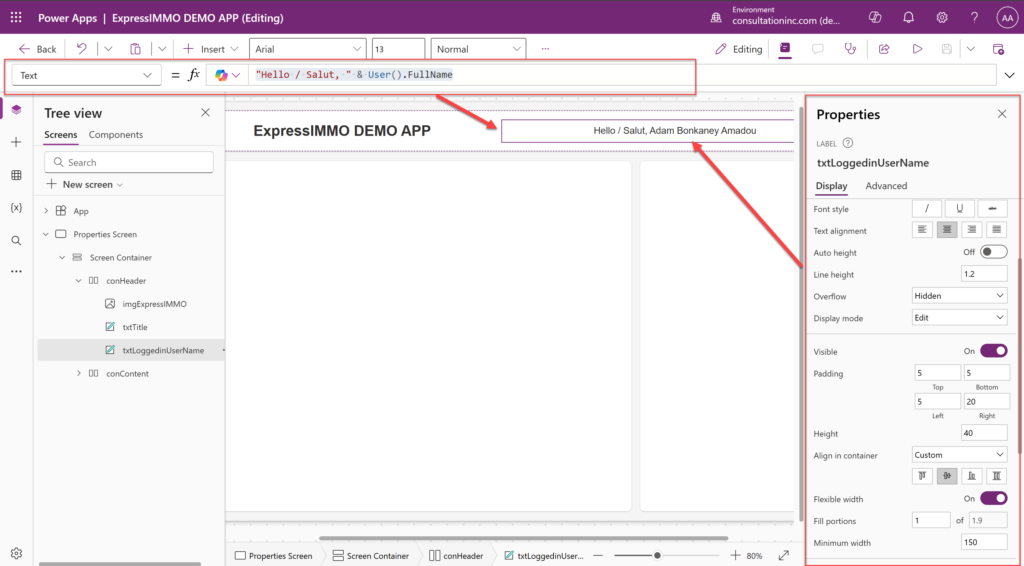Open the Data table icon in sidebar
Image resolution: width=1024 pixels, height=566 pixels.
pos(16,175)
